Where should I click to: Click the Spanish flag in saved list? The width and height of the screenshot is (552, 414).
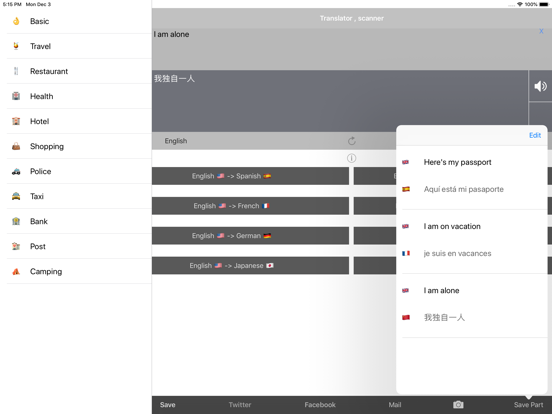406,189
